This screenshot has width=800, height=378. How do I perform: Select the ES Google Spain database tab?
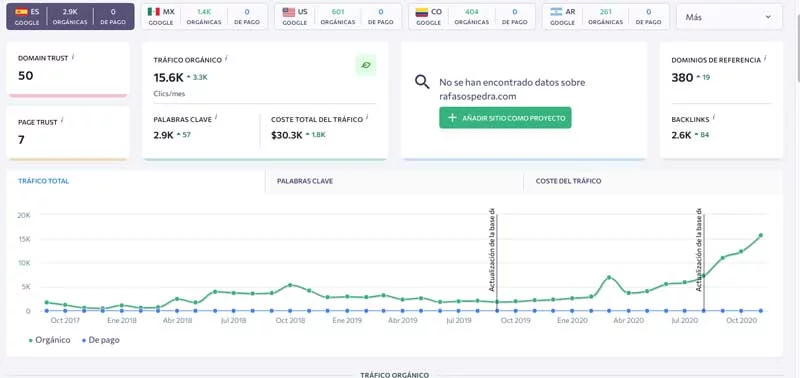(x=70, y=17)
